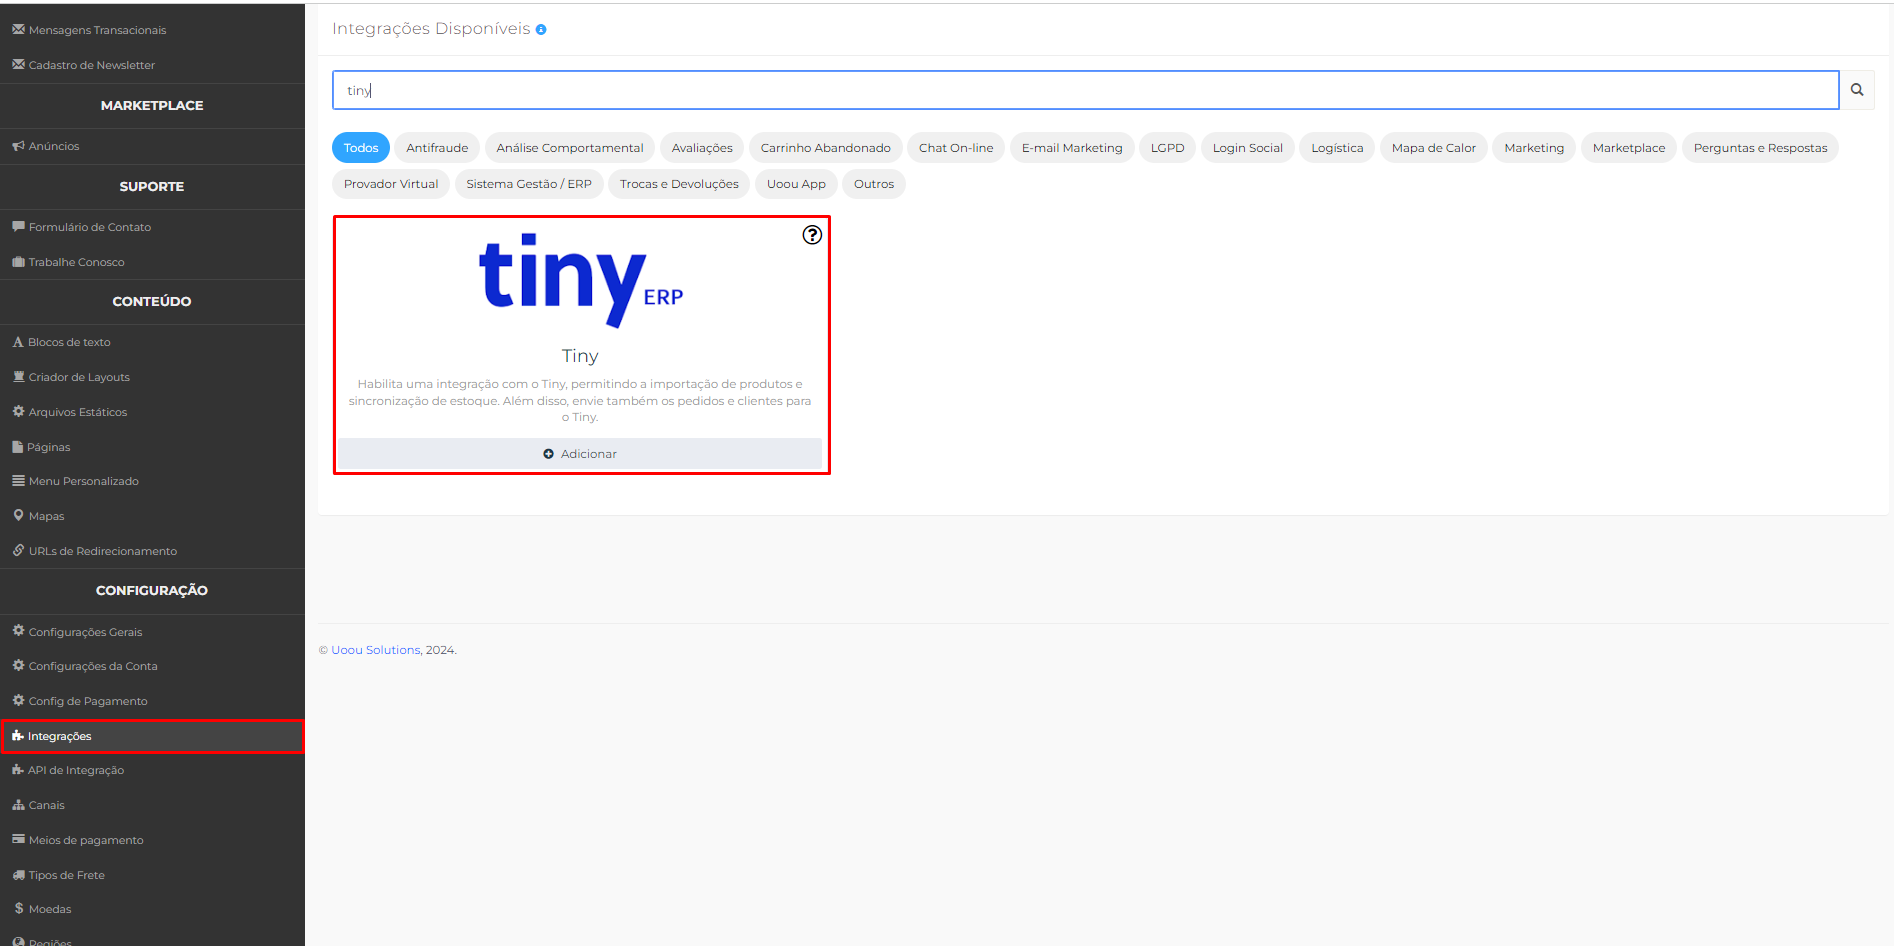Select the LGPD filter
Image resolution: width=1894 pixels, height=946 pixels.
(1167, 148)
